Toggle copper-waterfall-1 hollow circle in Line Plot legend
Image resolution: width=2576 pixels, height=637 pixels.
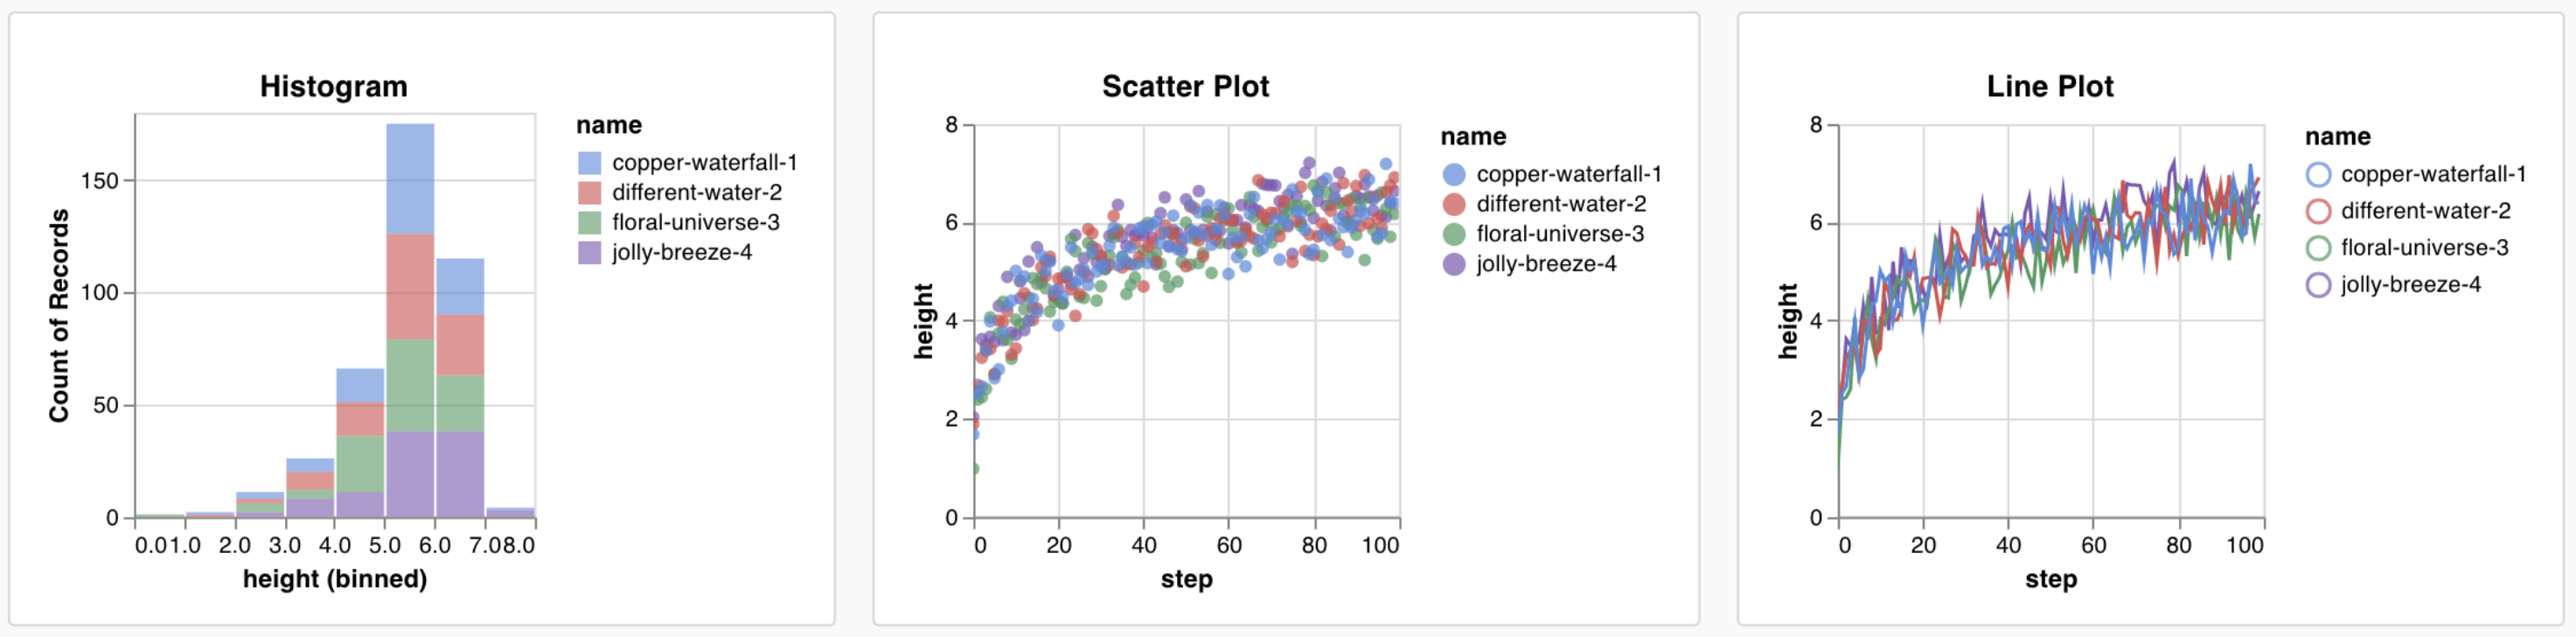(2318, 175)
